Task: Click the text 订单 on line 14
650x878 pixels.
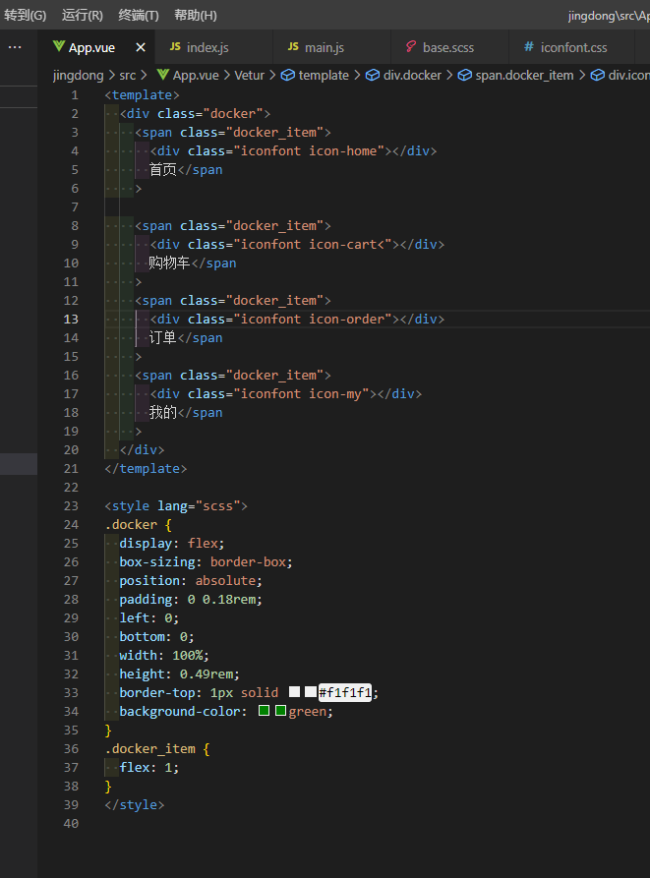Action: point(163,338)
